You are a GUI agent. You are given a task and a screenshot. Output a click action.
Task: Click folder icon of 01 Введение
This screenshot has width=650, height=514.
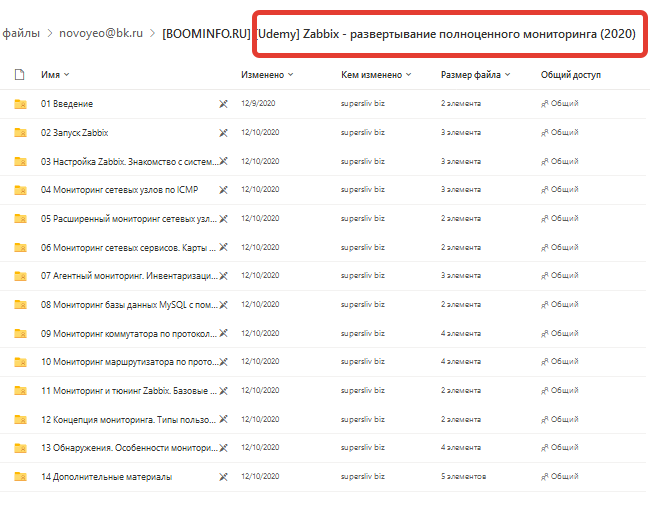pos(20,104)
